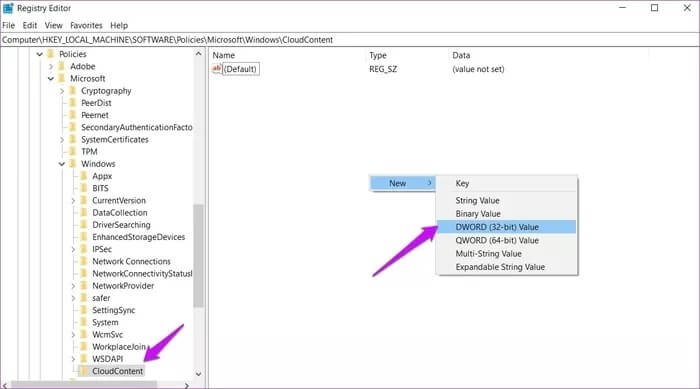
Task: Click the tree pane scroll up arrow
Action: point(199,54)
